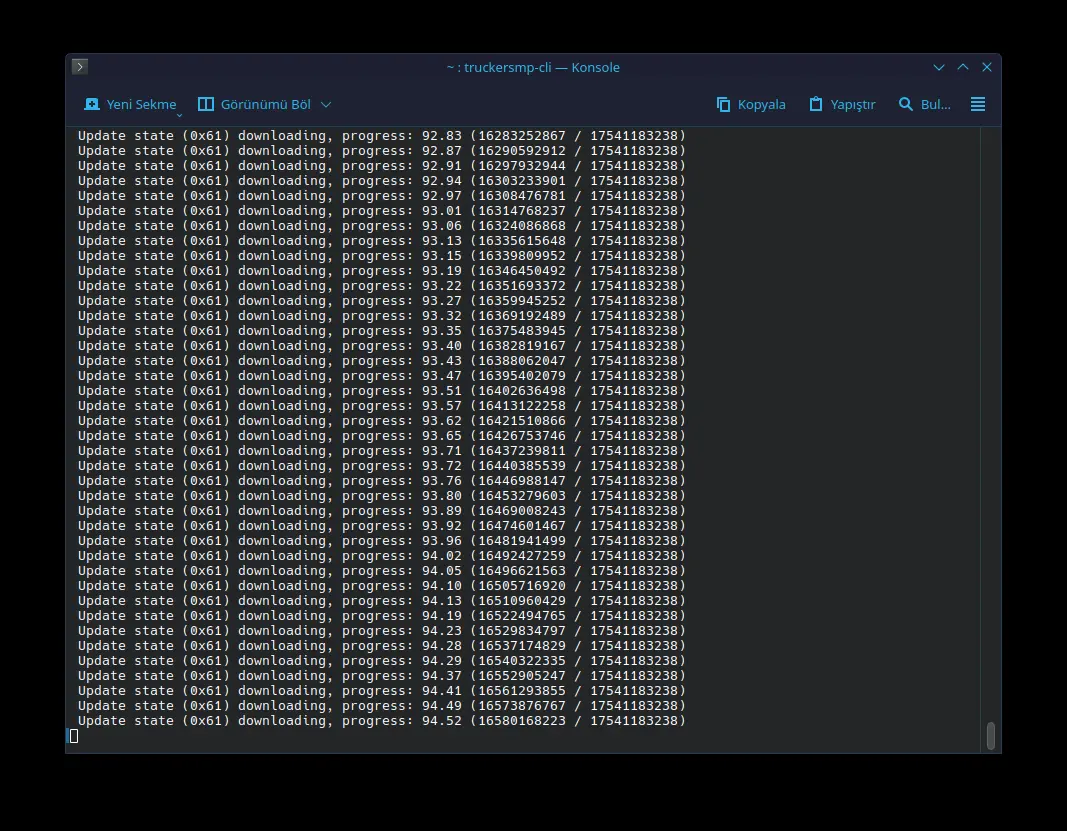Image resolution: width=1067 pixels, height=831 pixels.
Task: Minimize the Konsole window
Action: 939,67
